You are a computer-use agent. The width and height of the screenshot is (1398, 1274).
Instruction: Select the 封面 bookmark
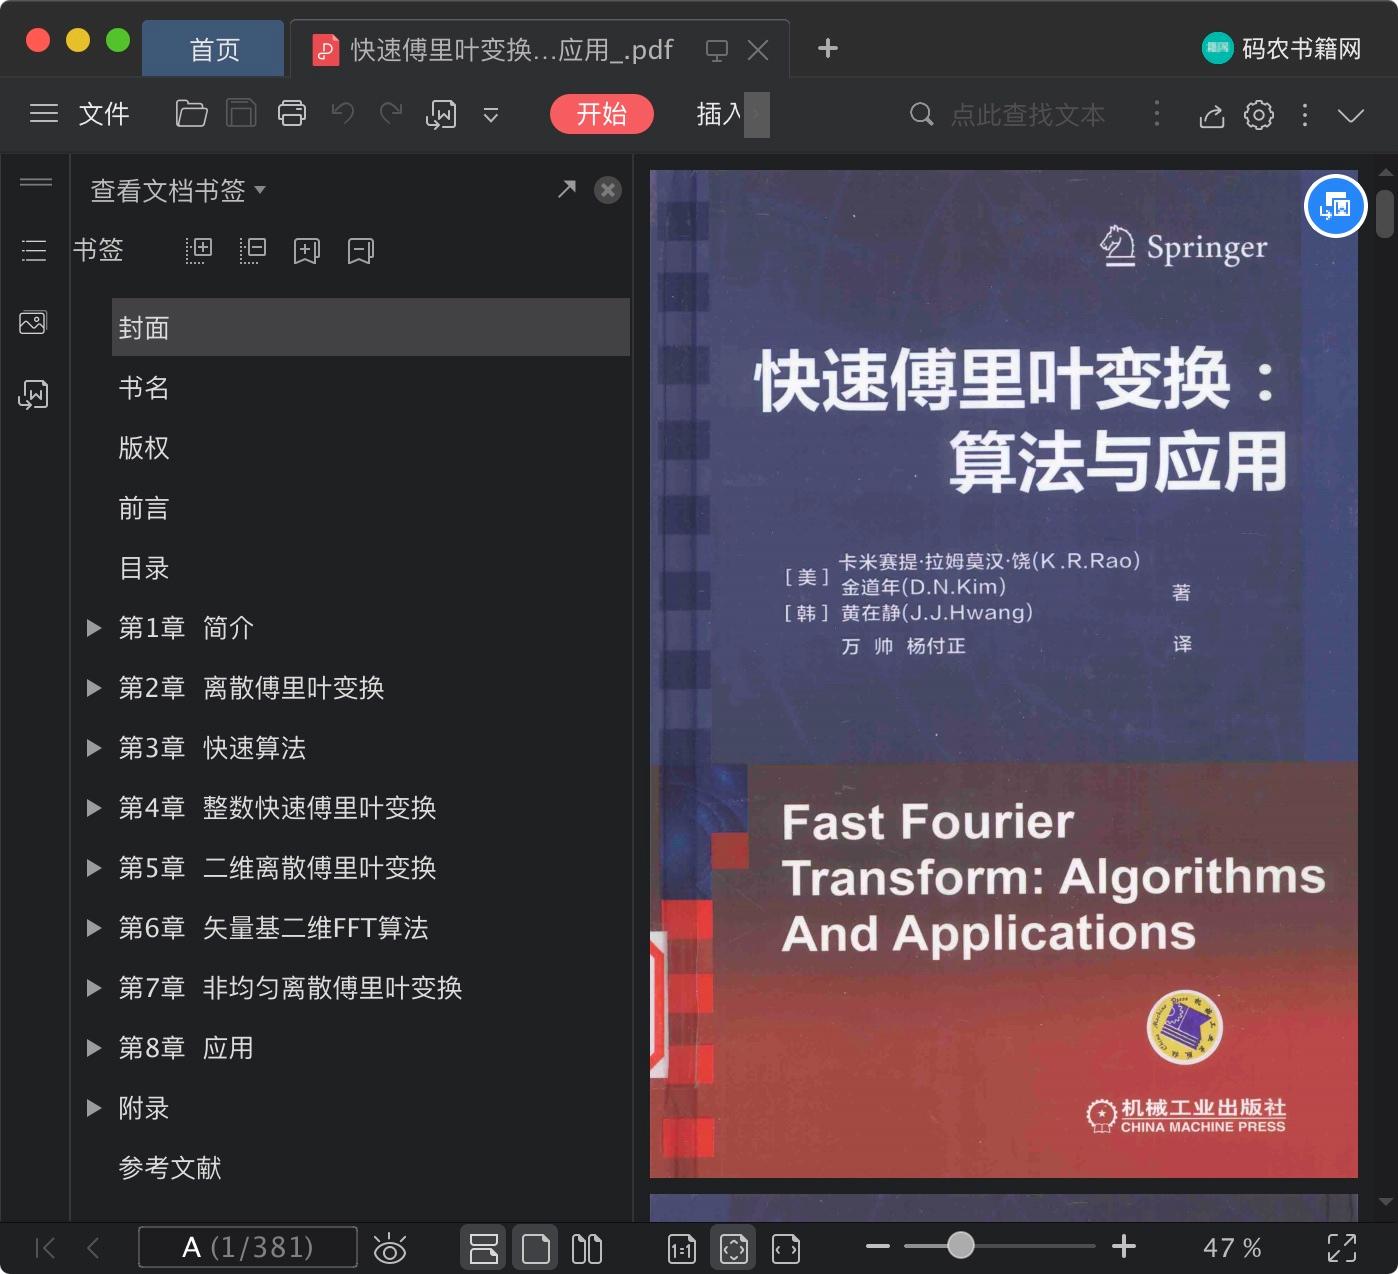point(371,327)
